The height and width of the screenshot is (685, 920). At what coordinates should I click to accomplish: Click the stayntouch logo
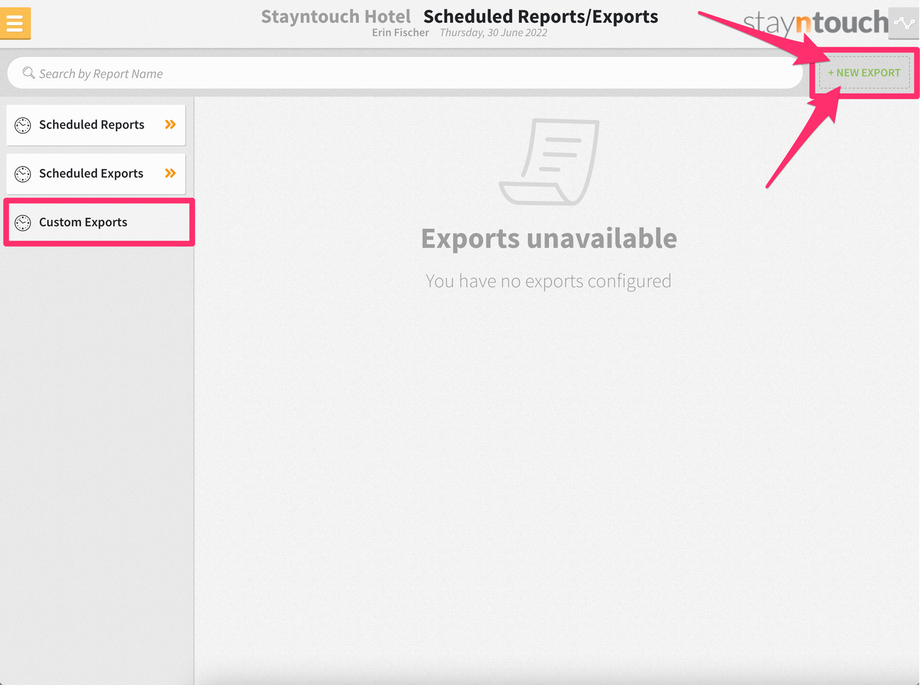point(816,22)
